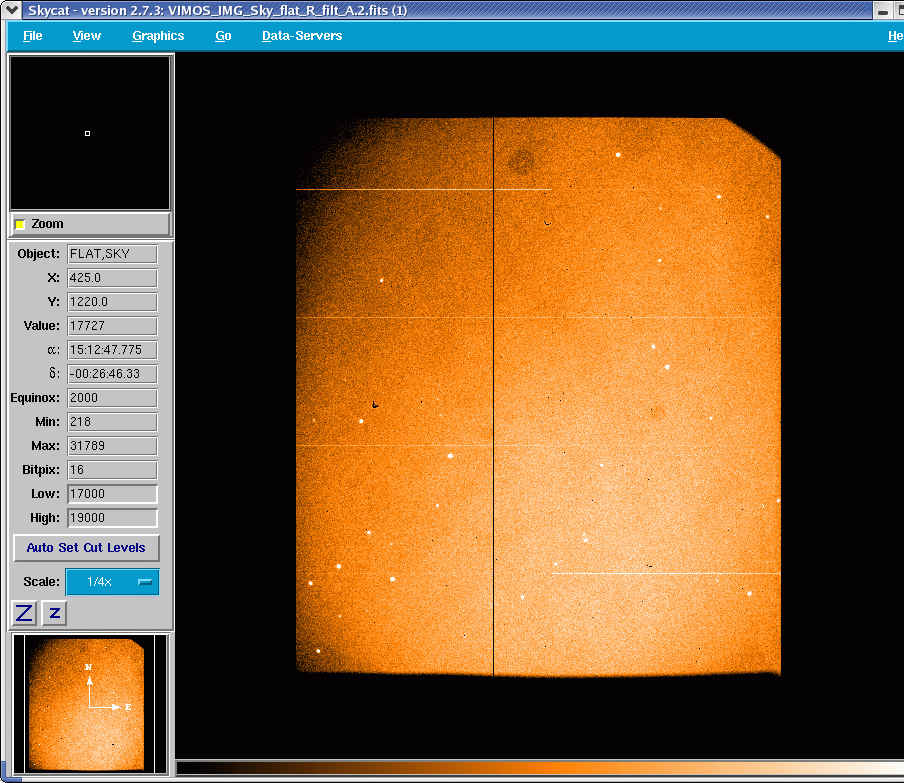
Task: Minimize the Skycat window
Action: pyautogui.click(x=883, y=11)
